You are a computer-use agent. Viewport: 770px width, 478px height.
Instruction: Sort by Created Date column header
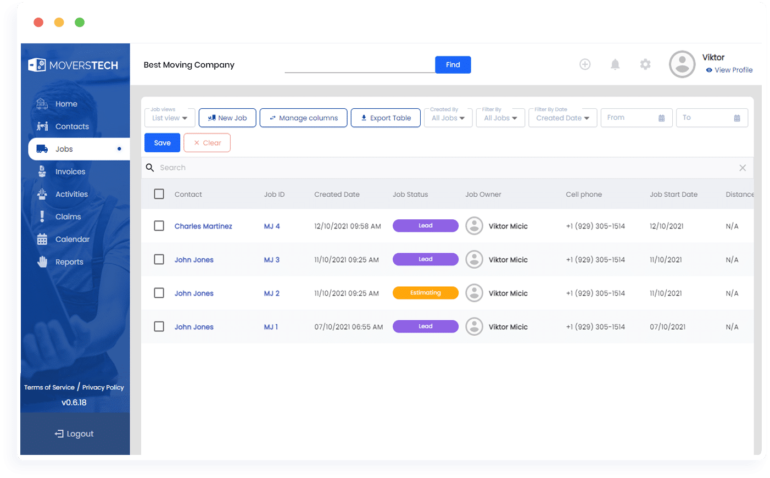point(337,194)
